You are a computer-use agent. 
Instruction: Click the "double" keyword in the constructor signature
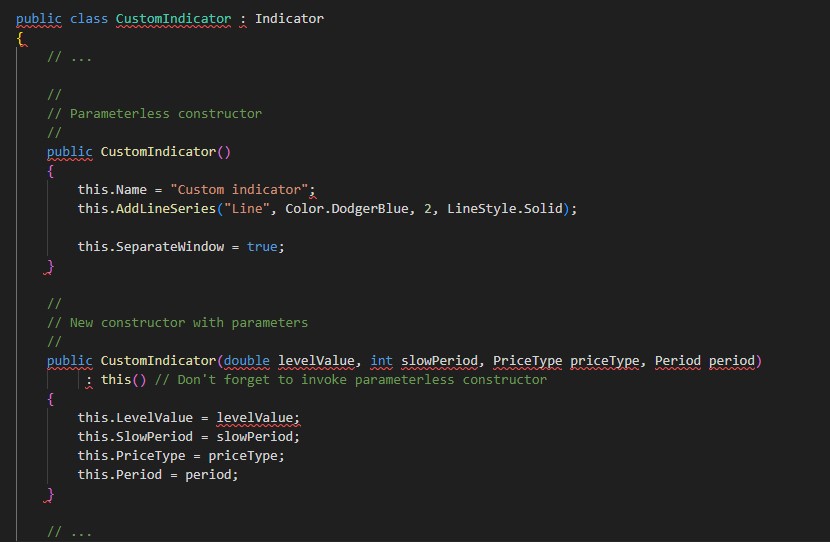coord(246,360)
